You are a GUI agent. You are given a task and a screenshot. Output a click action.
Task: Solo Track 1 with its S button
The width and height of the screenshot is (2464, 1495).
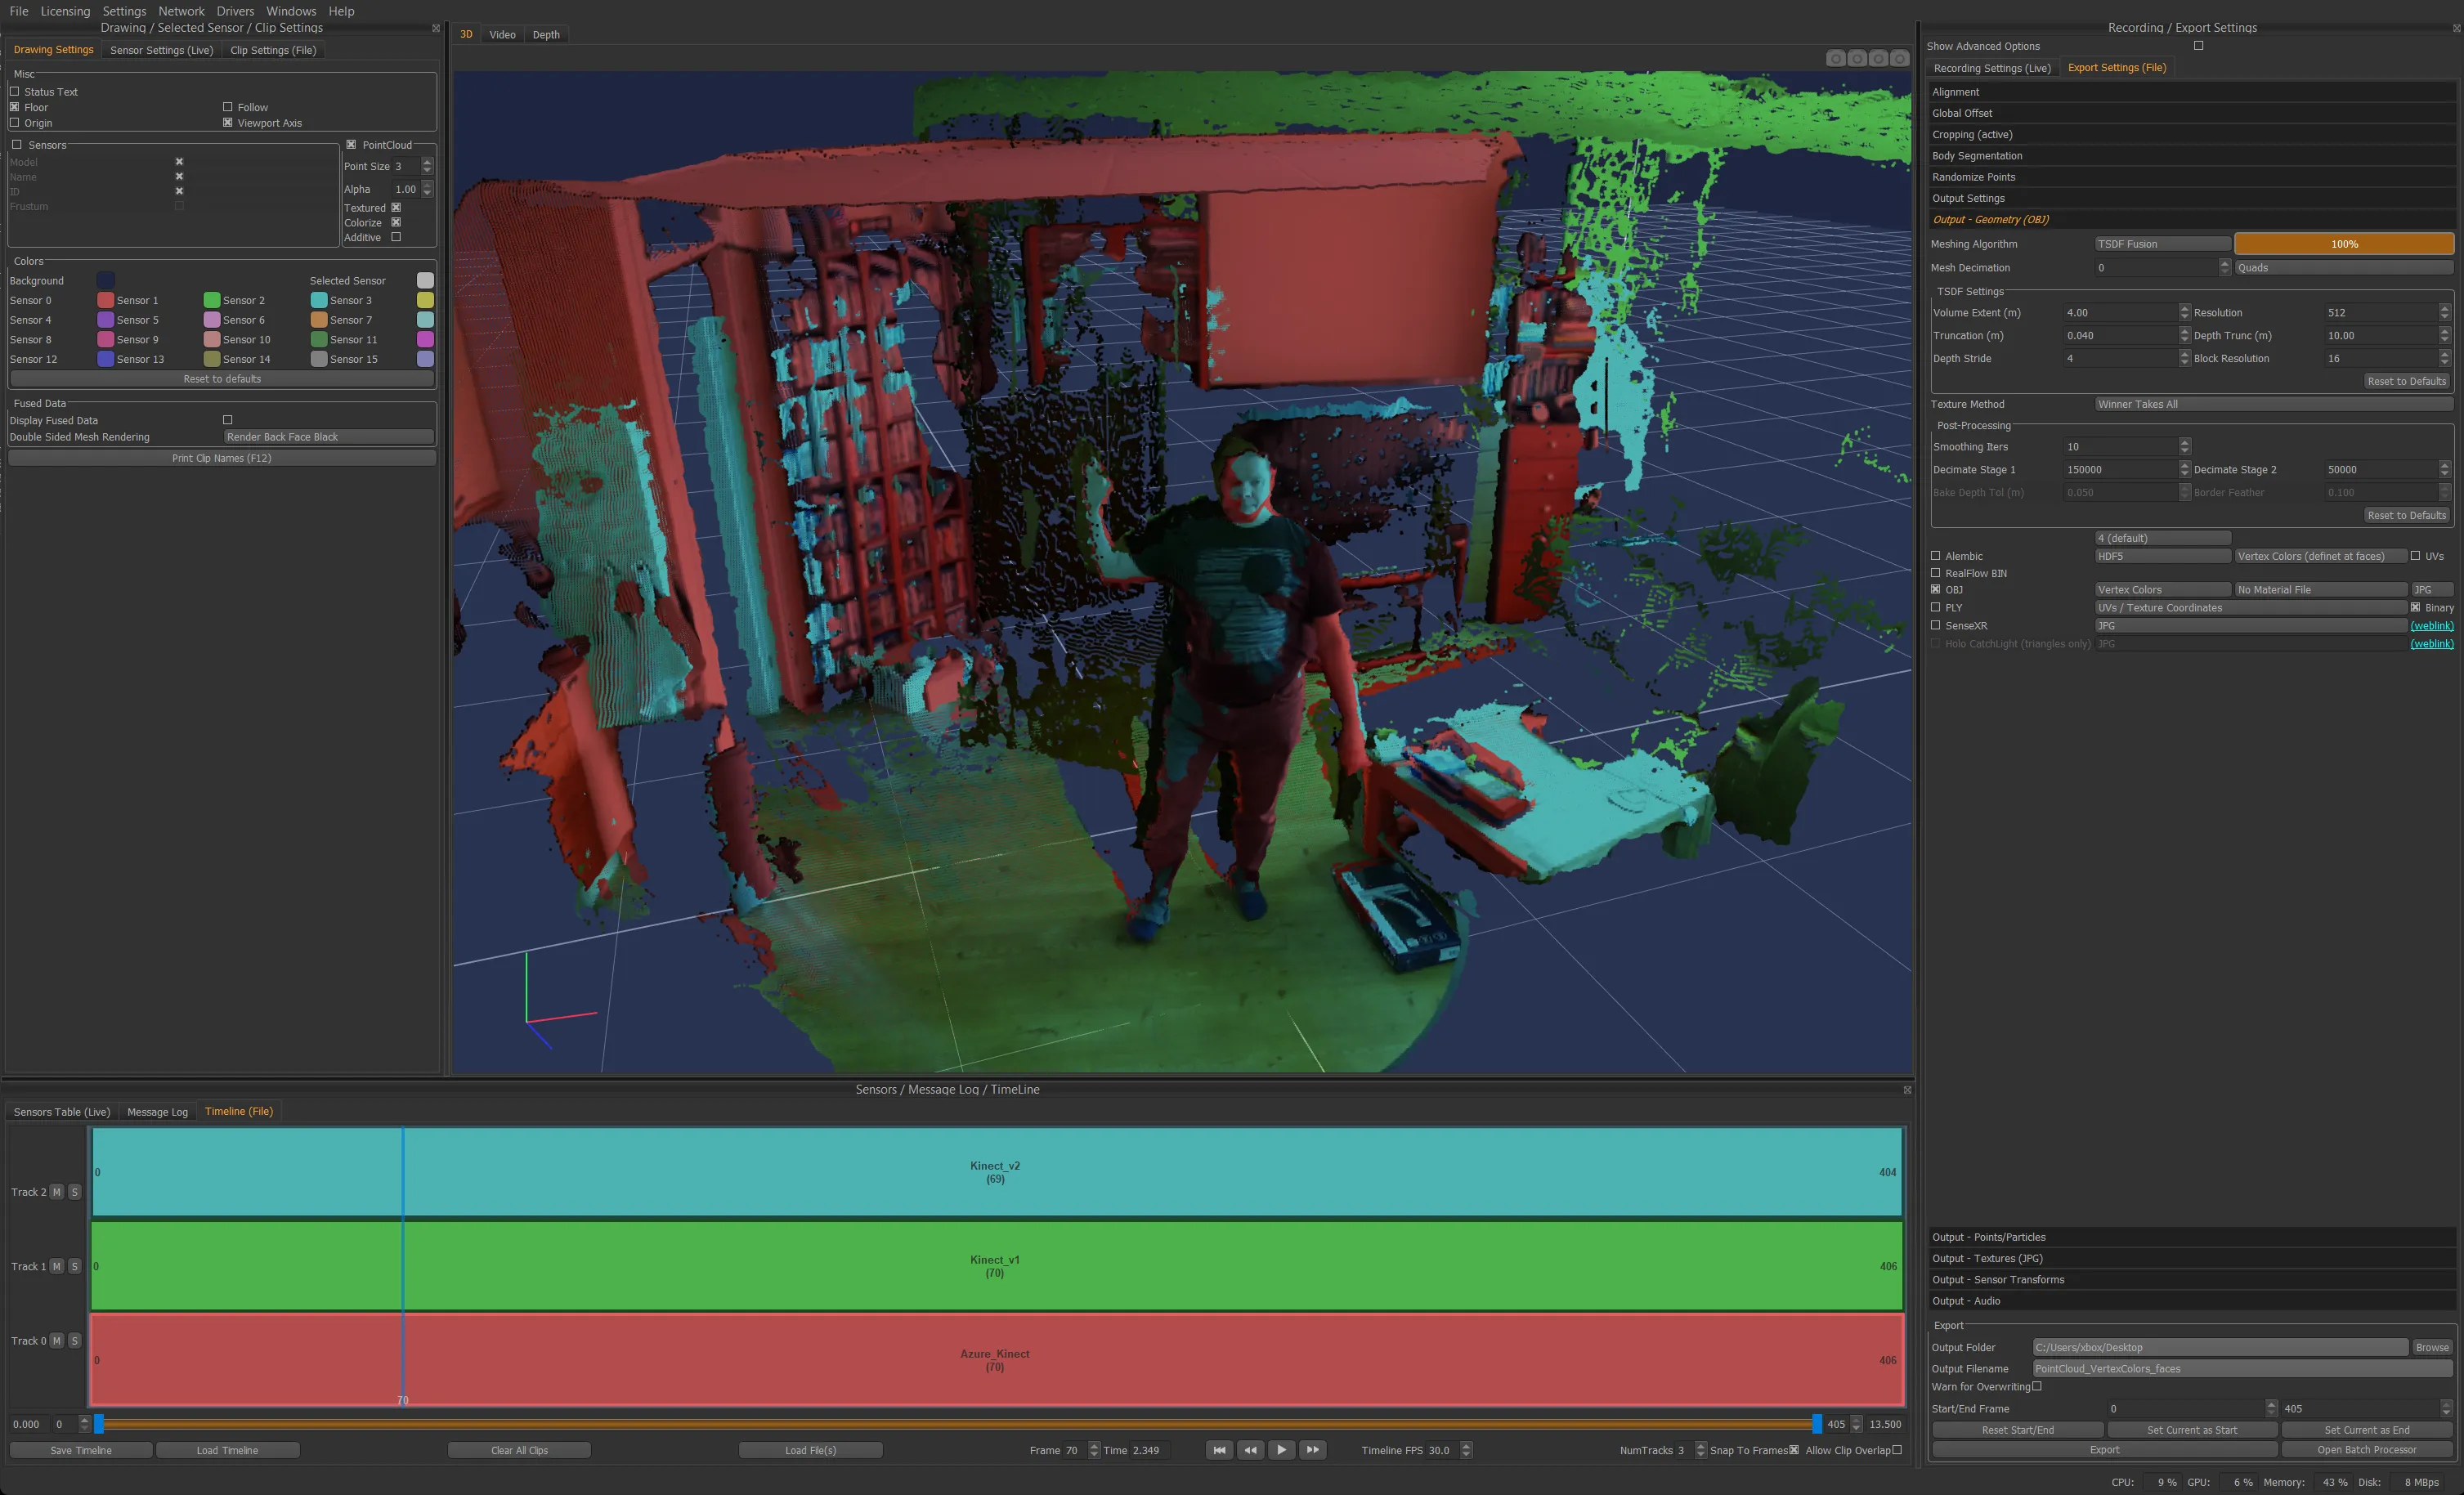tap(75, 1266)
